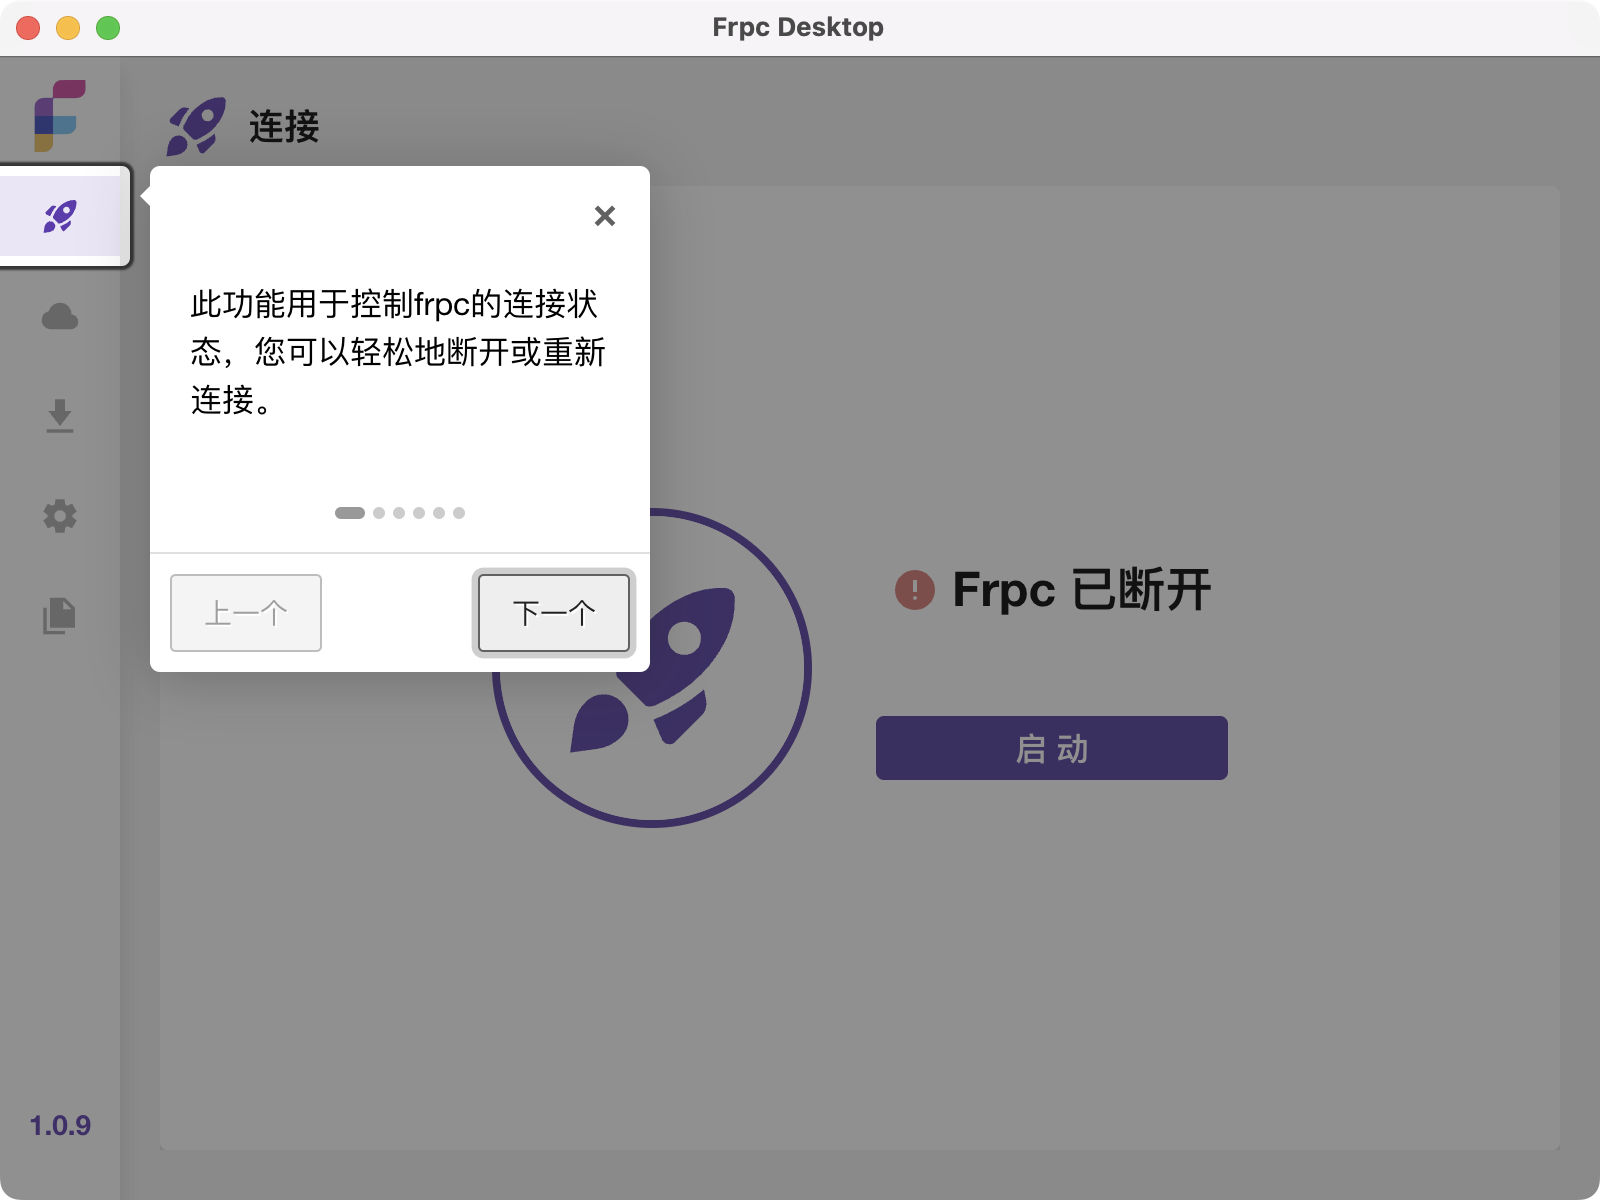Click the red disconnected warning icon
The width and height of the screenshot is (1600, 1200).
click(915, 590)
